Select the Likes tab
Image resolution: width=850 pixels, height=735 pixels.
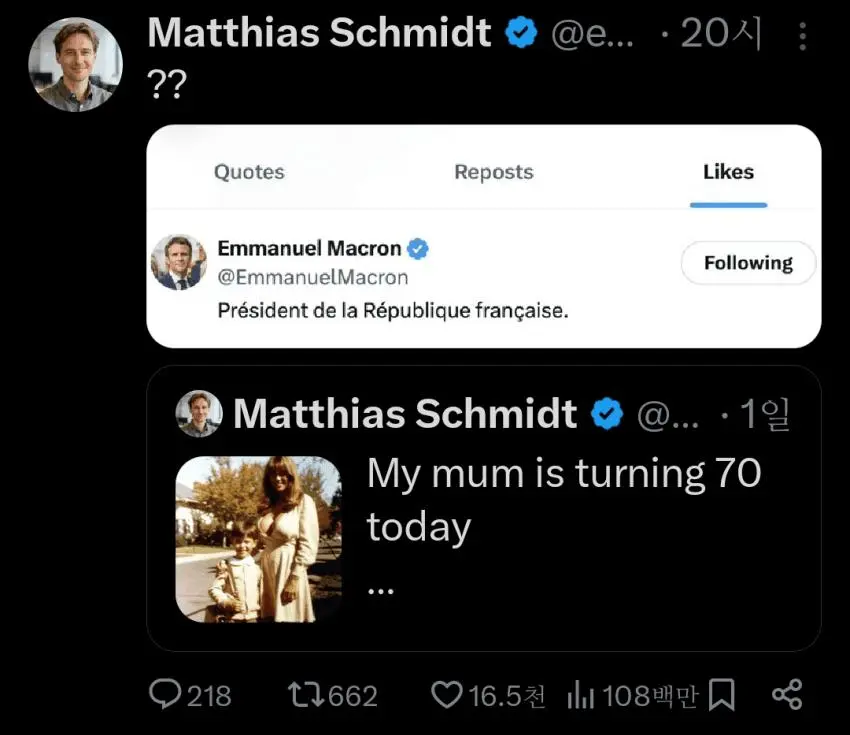coord(728,172)
